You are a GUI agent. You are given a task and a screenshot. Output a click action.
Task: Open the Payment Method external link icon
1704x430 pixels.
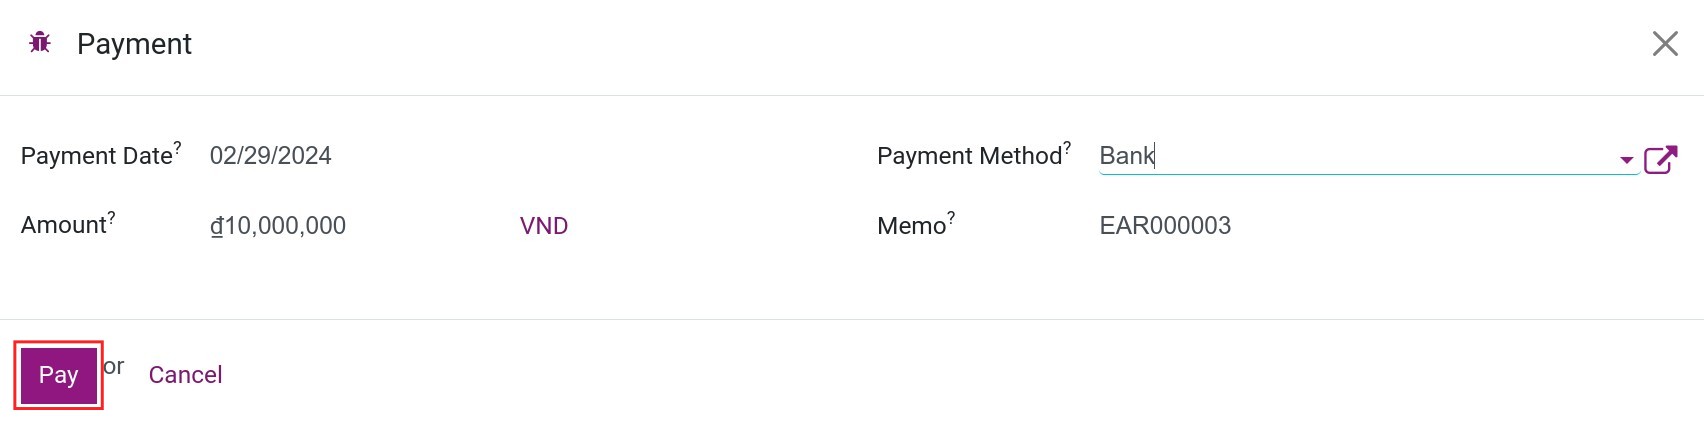point(1661,159)
